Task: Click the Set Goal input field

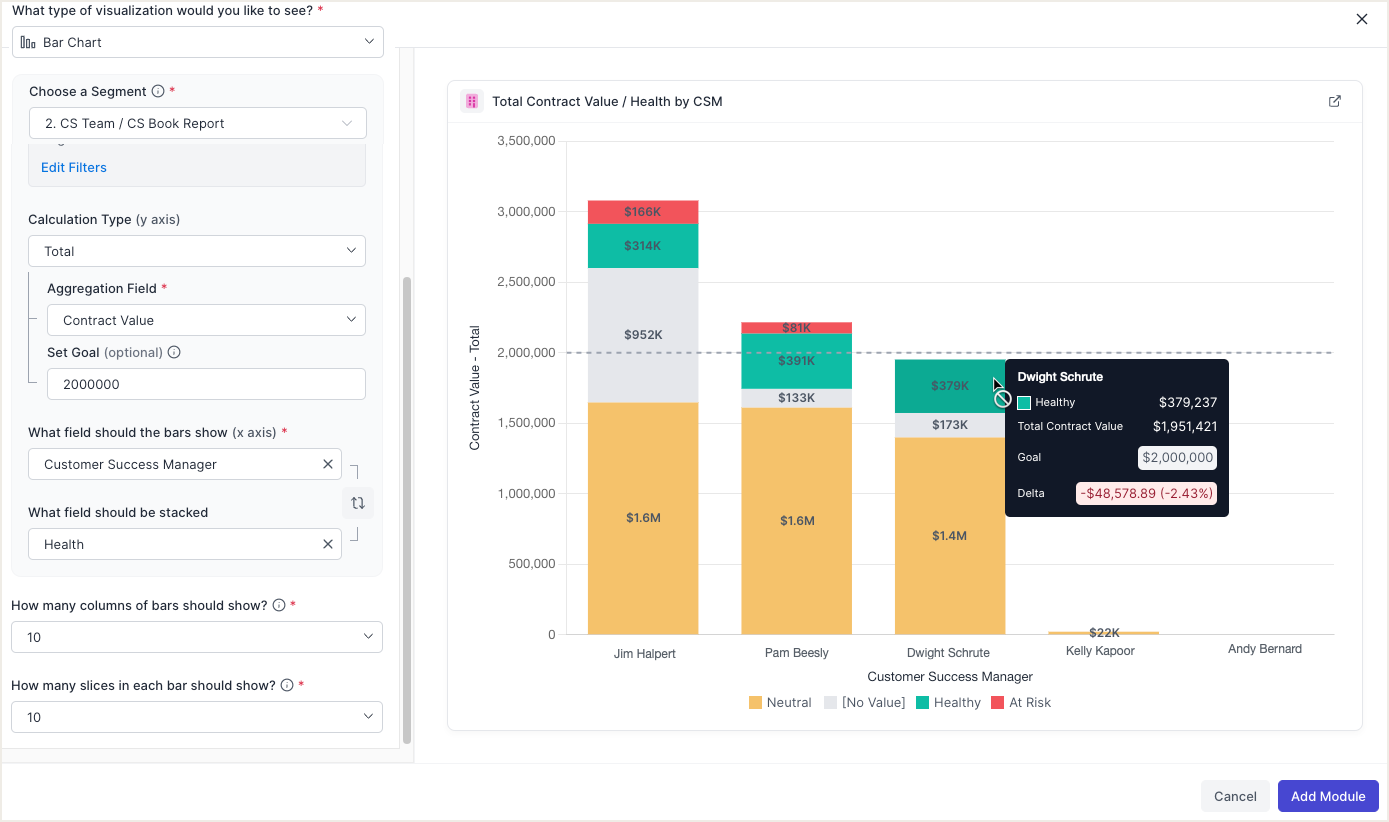Action: (206, 384)
